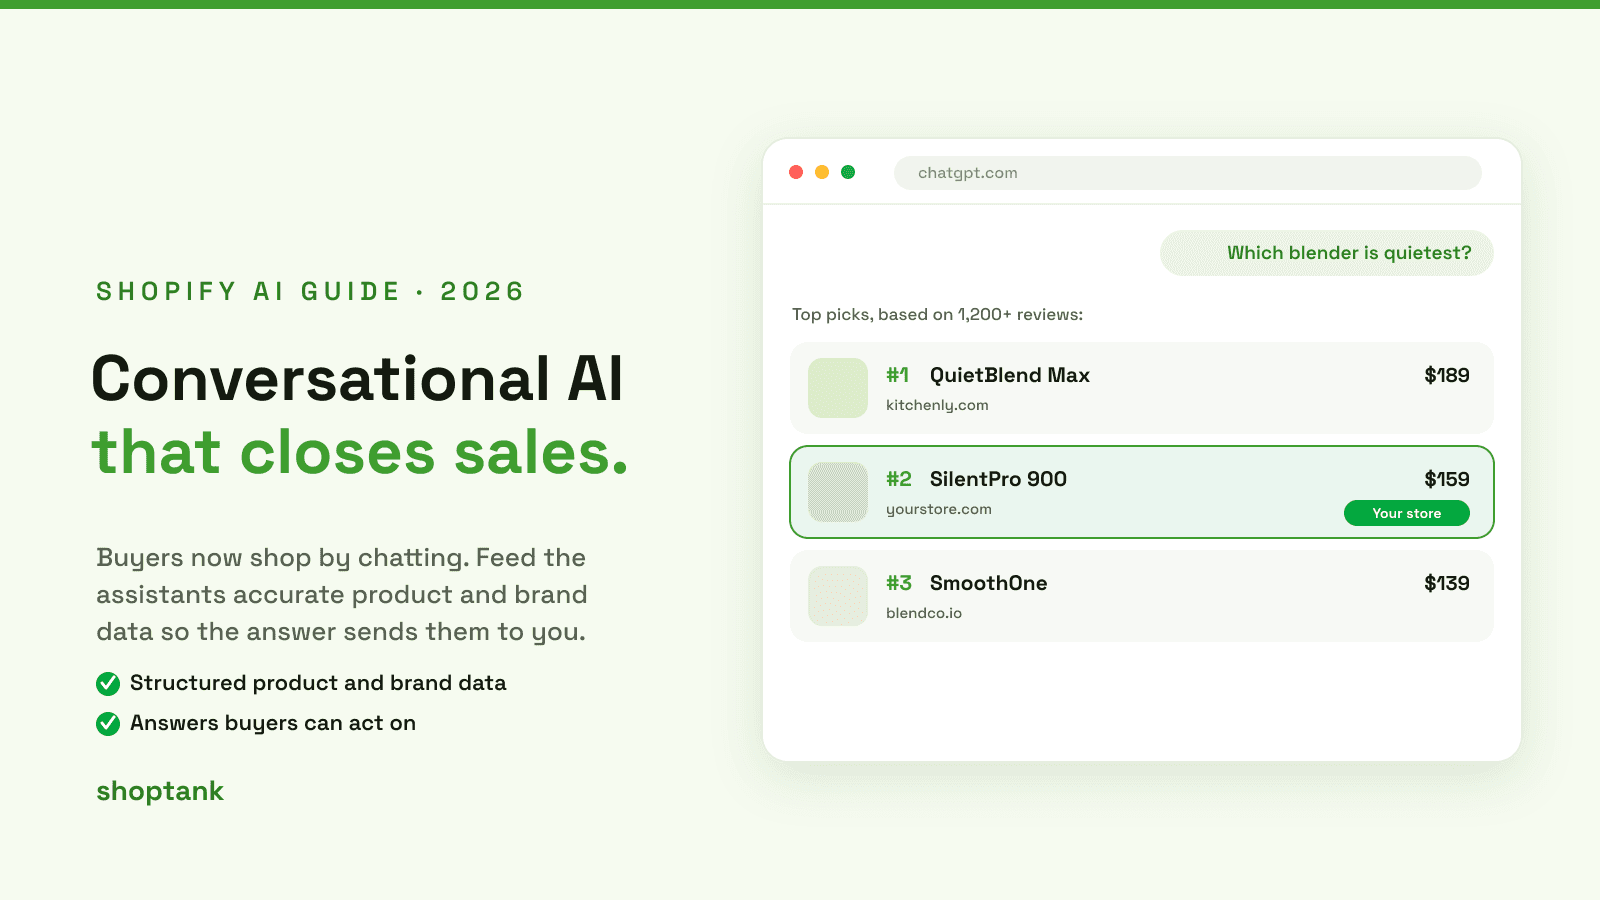Open the SilentPro 900 product thumbnail
Image resolution: width=1600 pixels, height=900 pixels.
(x=838, y=492)
